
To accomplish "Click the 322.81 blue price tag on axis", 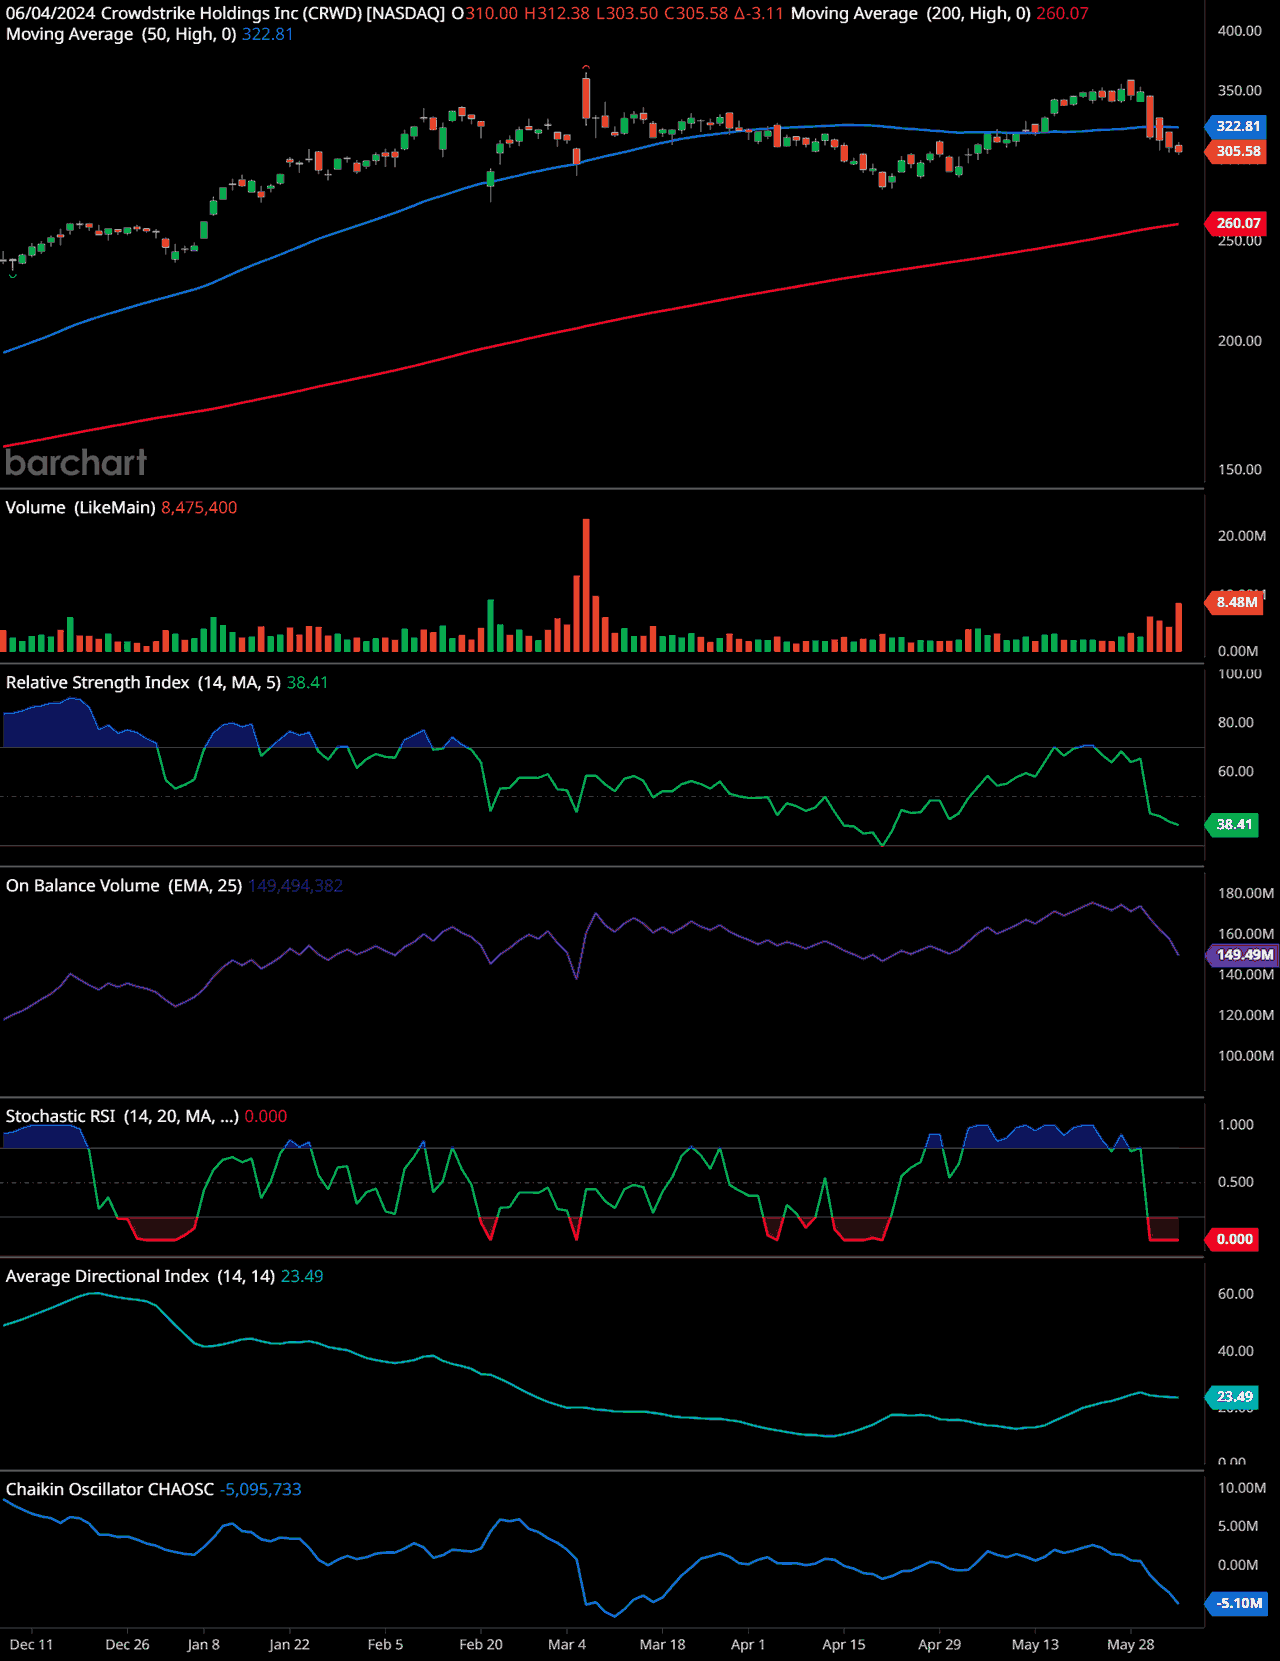I will 1238,126.
